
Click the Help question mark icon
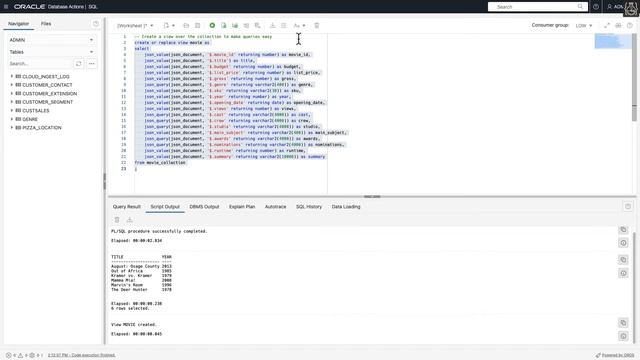596,7
